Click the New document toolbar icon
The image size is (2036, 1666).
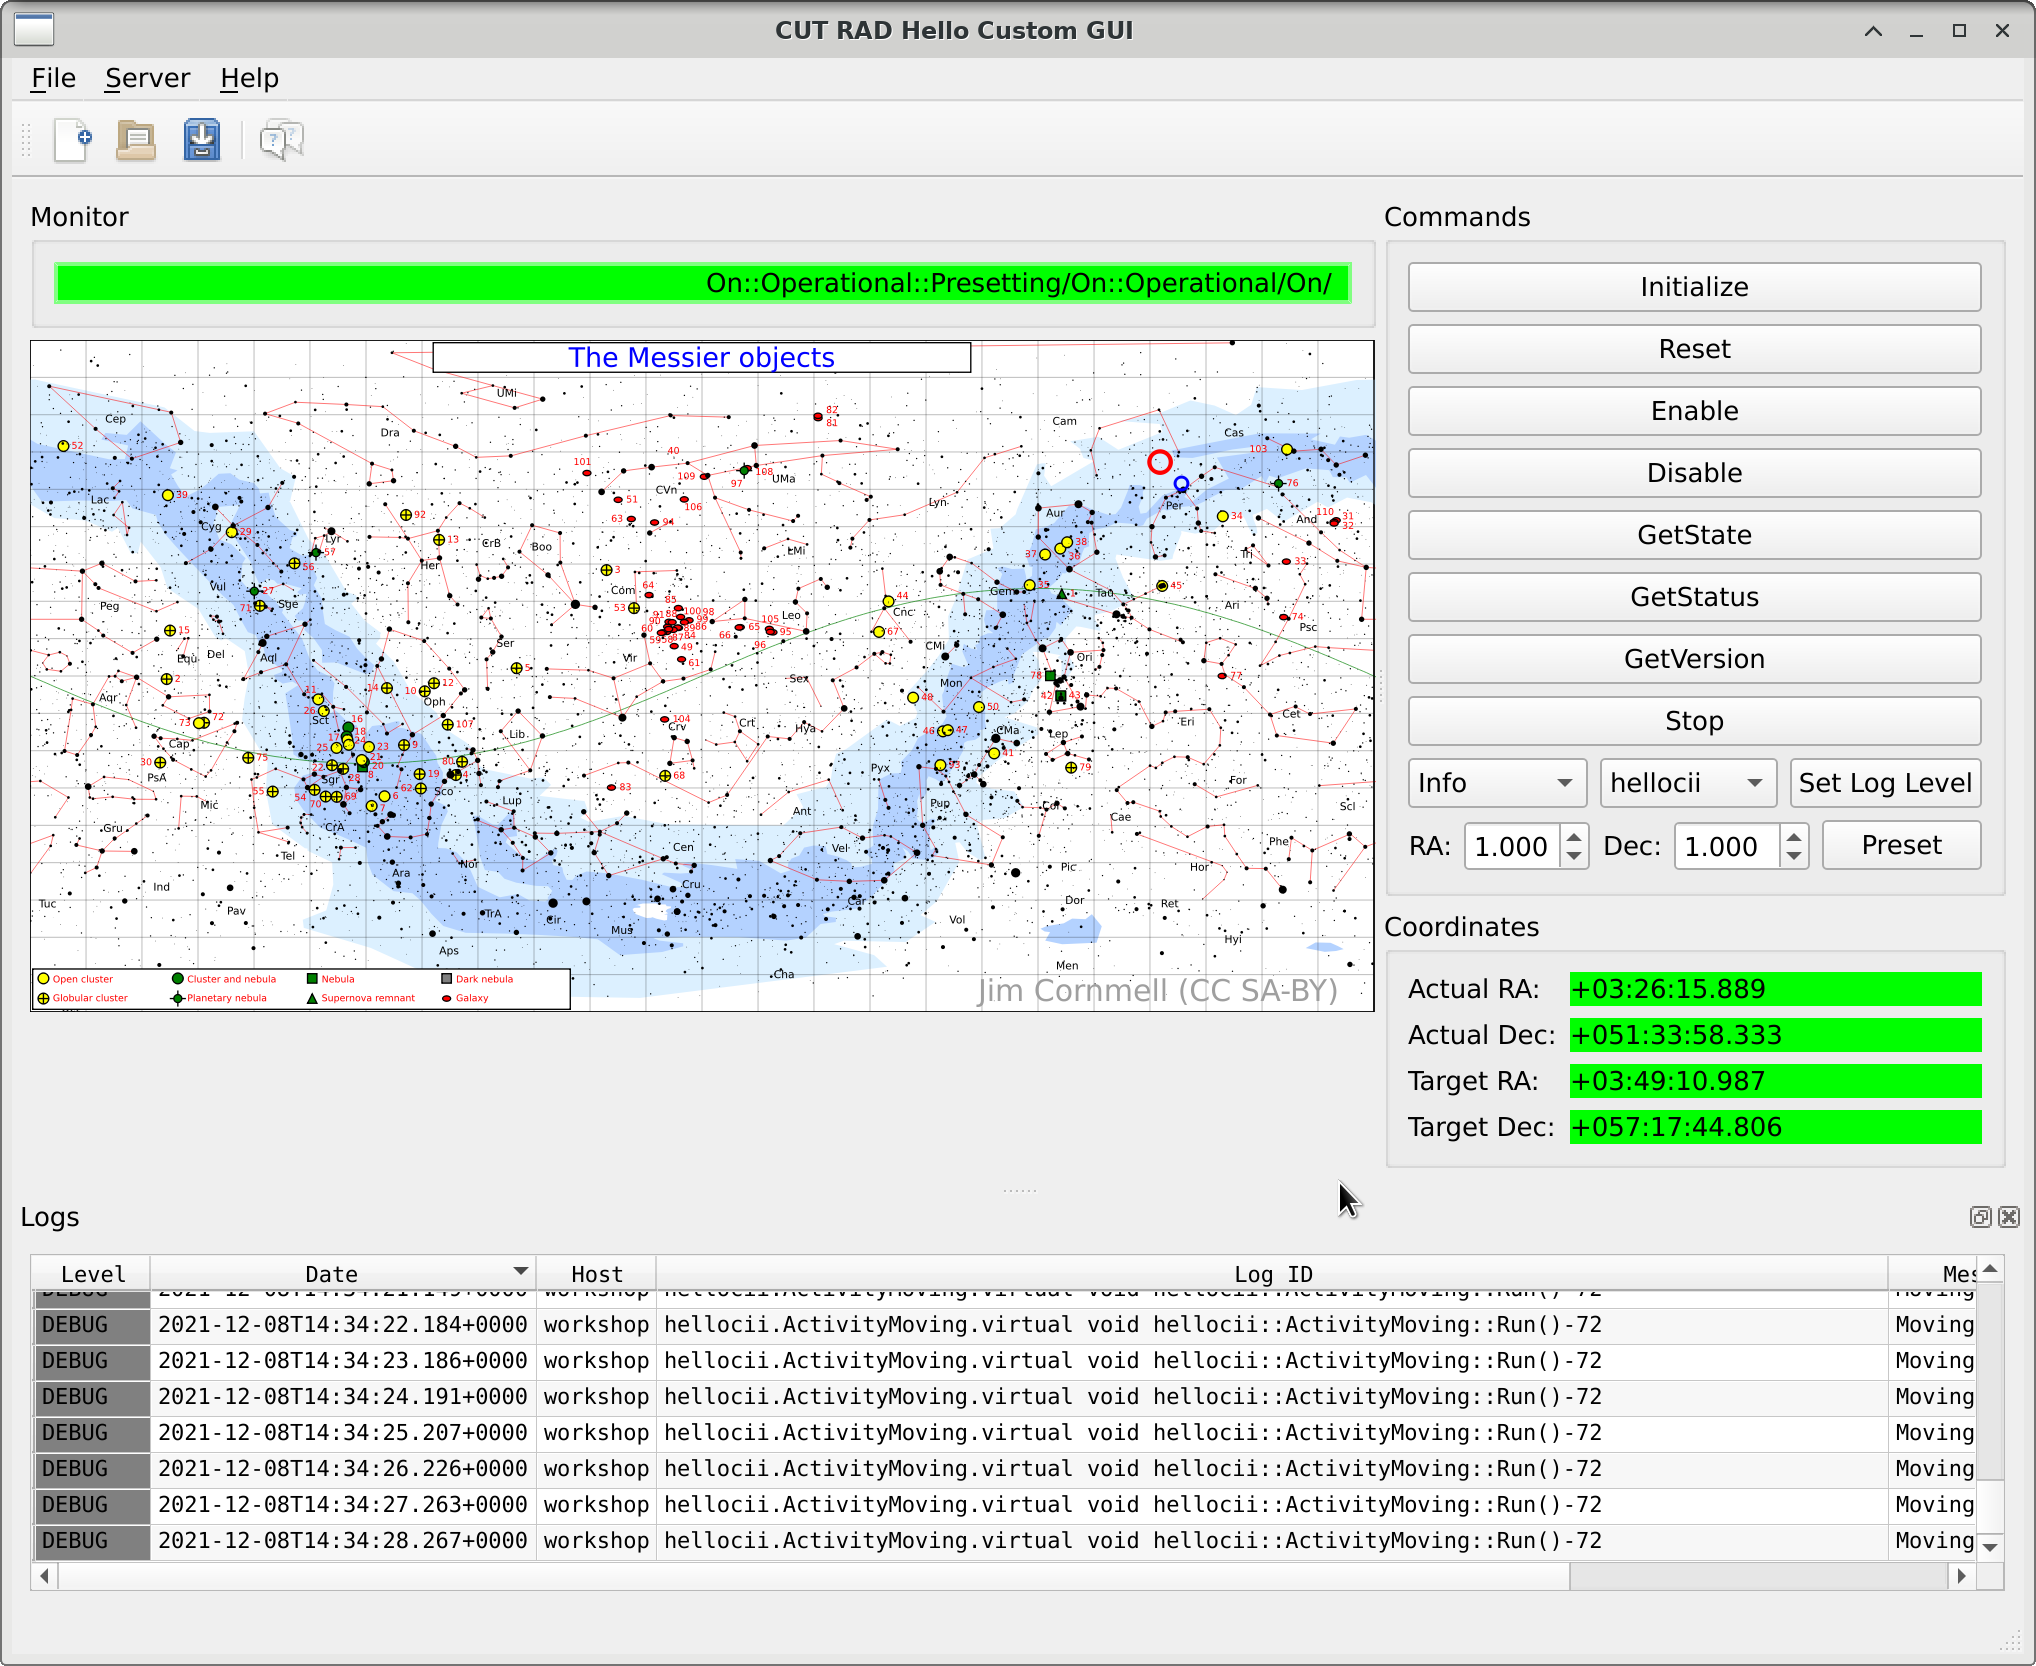(73, 140)
